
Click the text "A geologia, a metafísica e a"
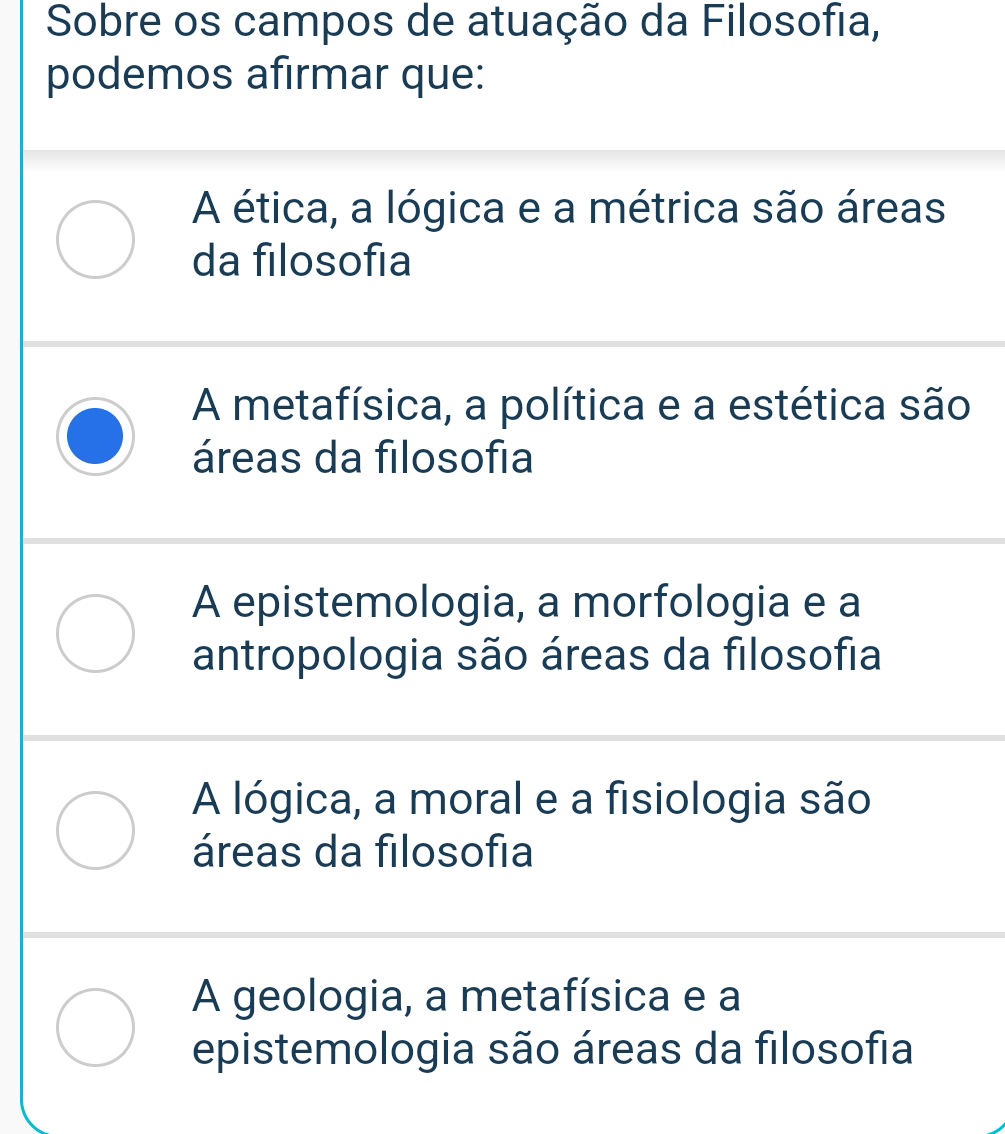click(468, 995)
